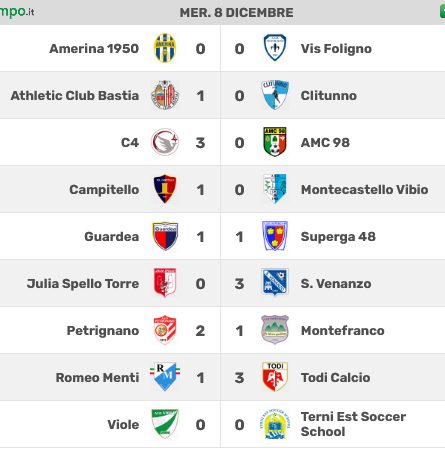Open the Superga 48 shield logo
This screenshot has height=454, width=445.
click(x=275, y=236)
